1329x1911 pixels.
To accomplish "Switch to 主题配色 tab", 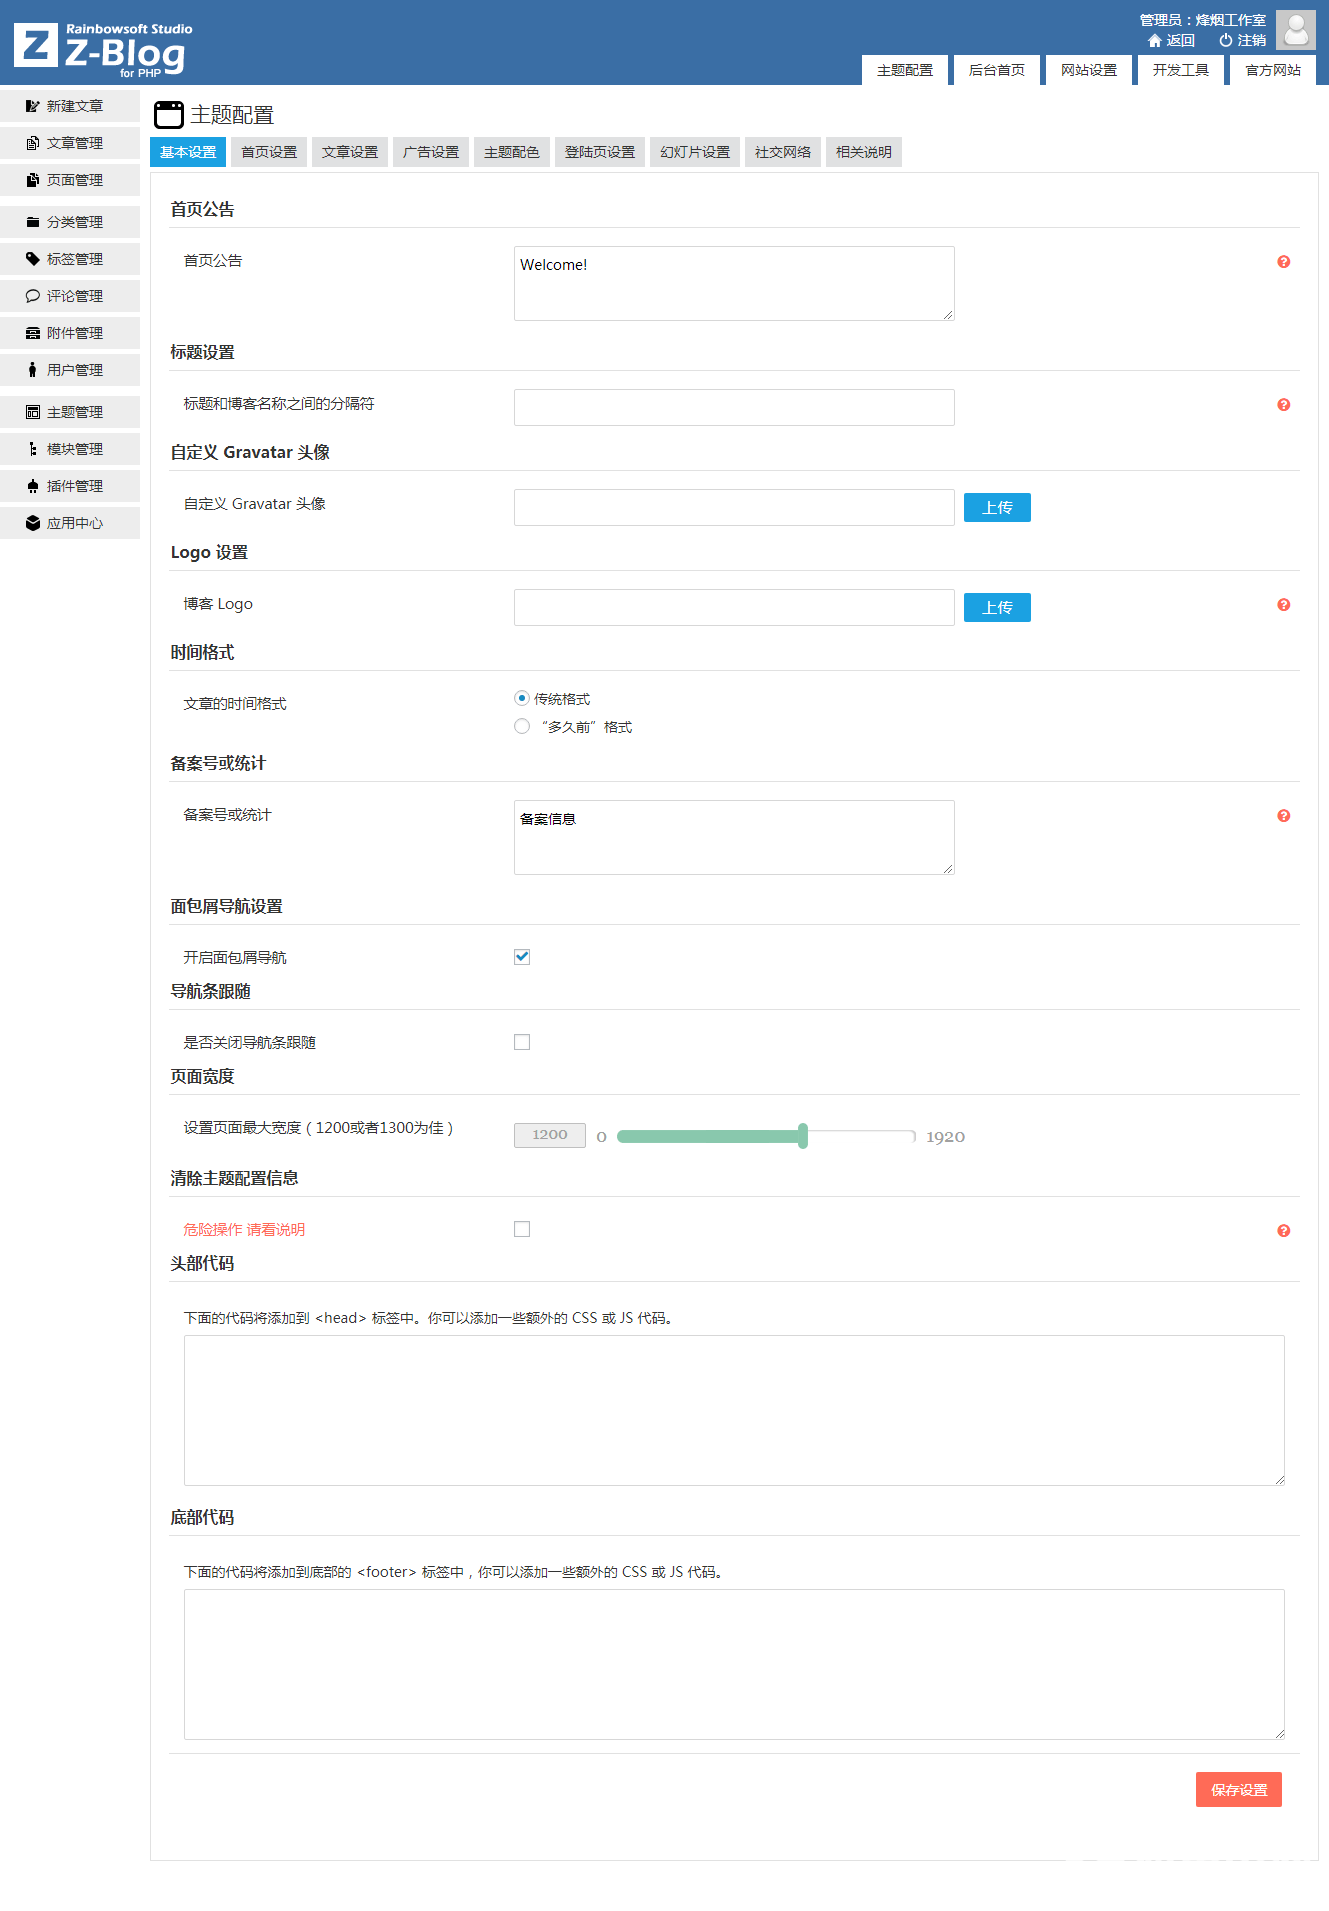I will pyautogui.click(x=512, y=152).
